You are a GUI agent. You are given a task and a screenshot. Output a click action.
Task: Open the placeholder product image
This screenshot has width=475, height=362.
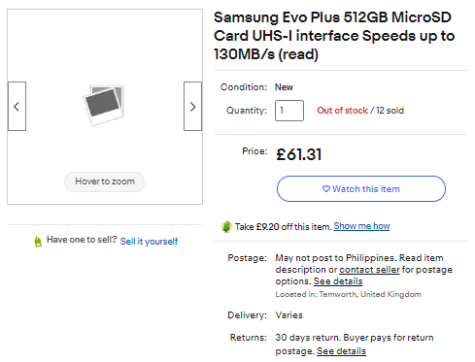coord(104,105)
